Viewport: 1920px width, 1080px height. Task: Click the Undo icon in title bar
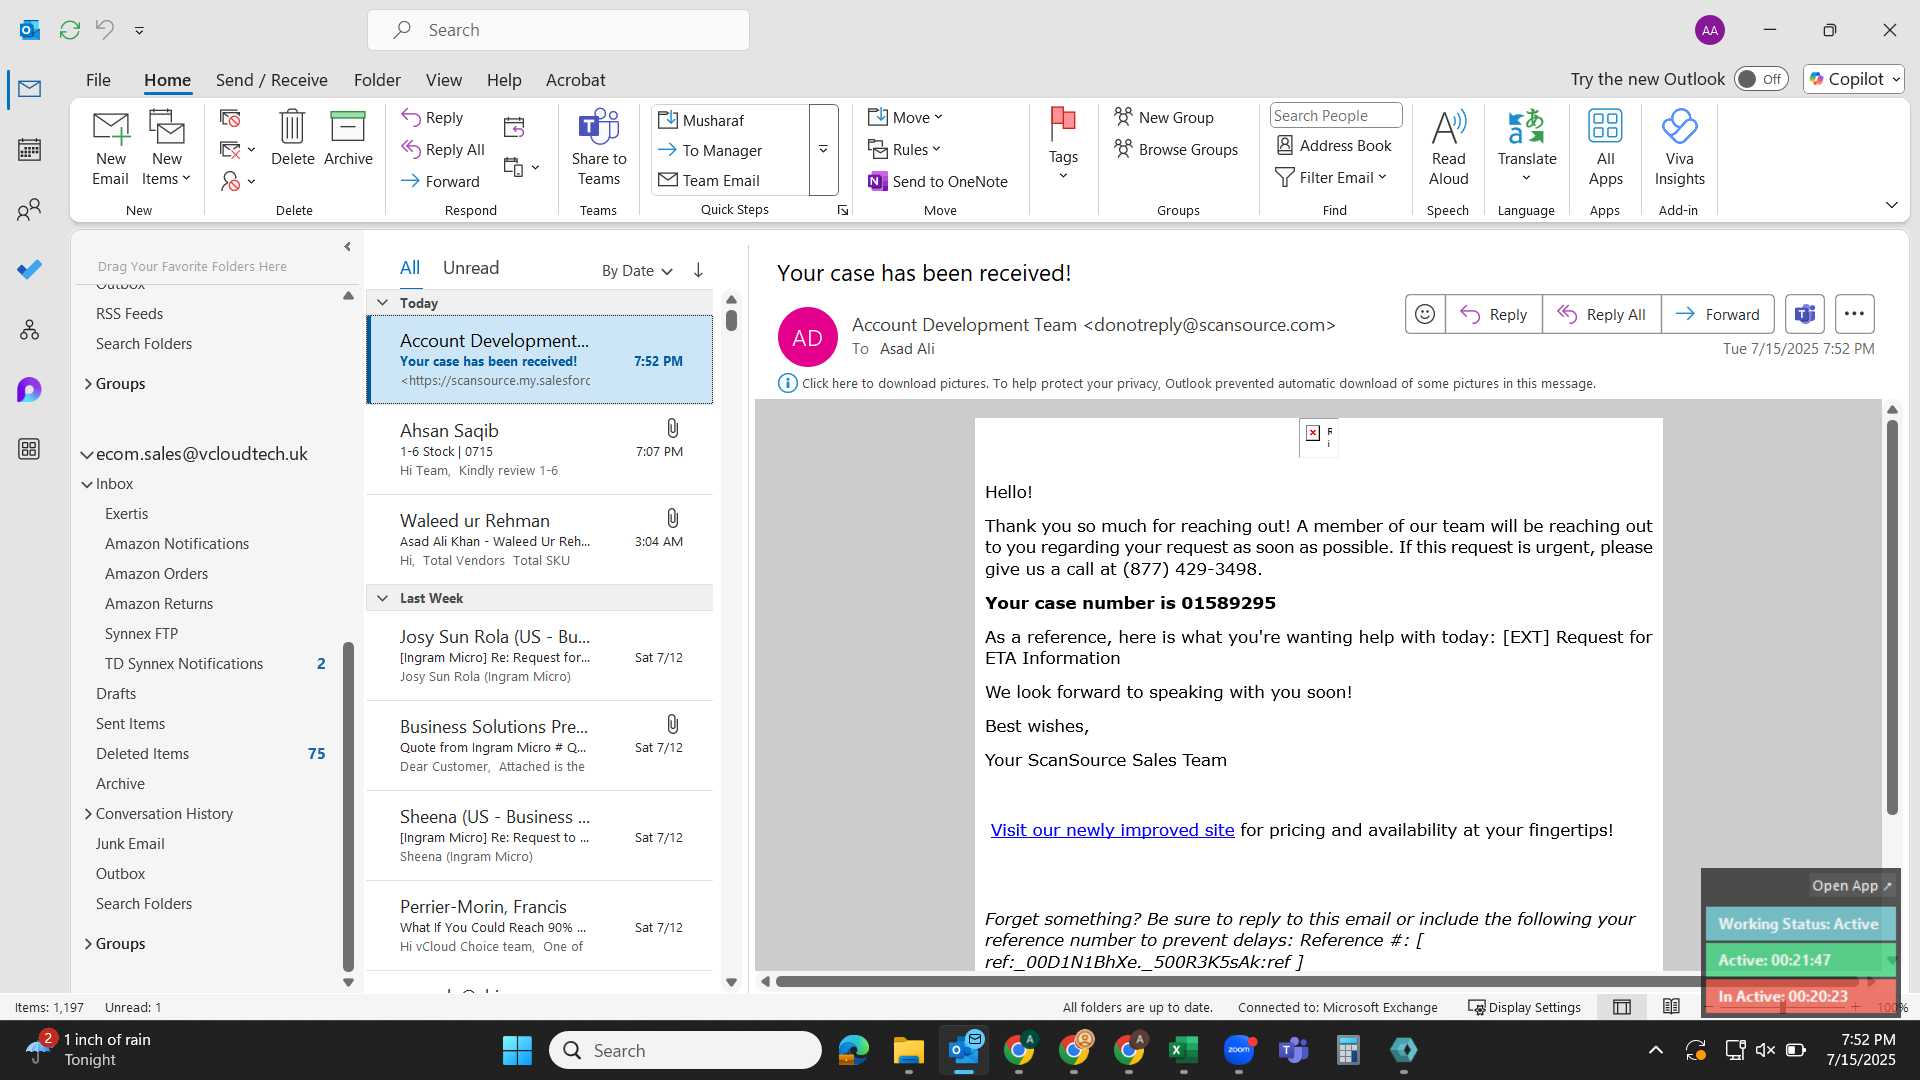pyautogui.click(x=104, y=30)
